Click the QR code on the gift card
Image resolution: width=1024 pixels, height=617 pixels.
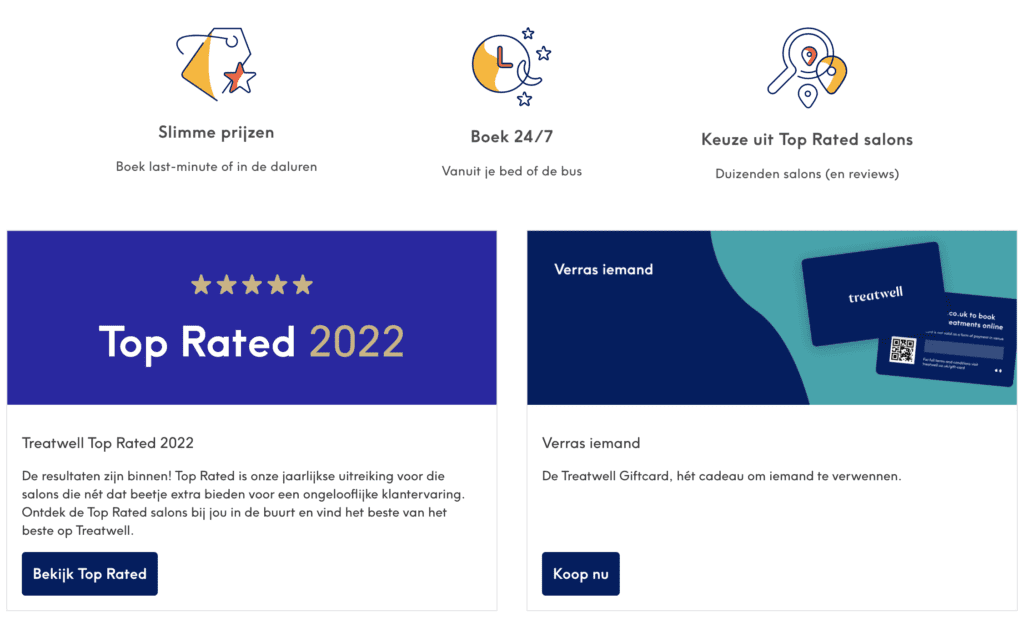902,351
